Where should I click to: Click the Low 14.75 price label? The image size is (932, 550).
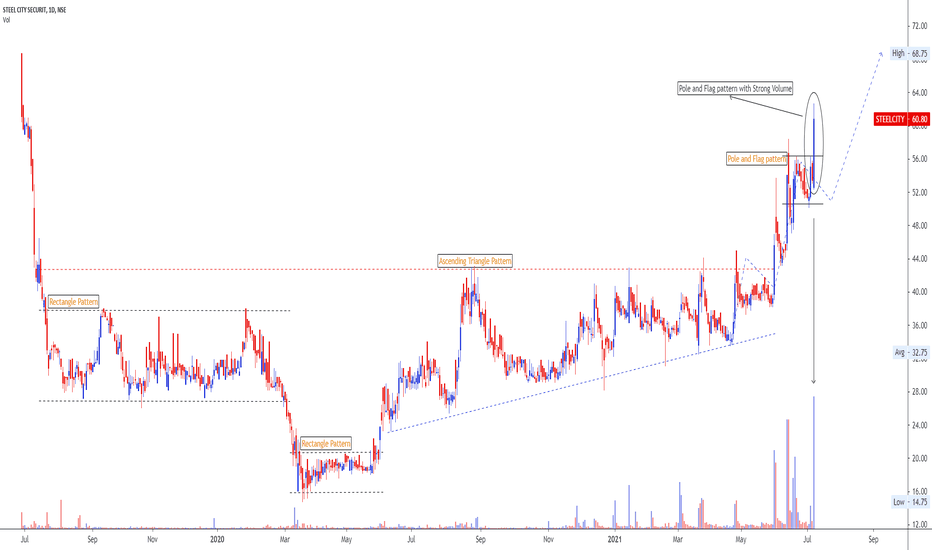click(x=910, y=502)
